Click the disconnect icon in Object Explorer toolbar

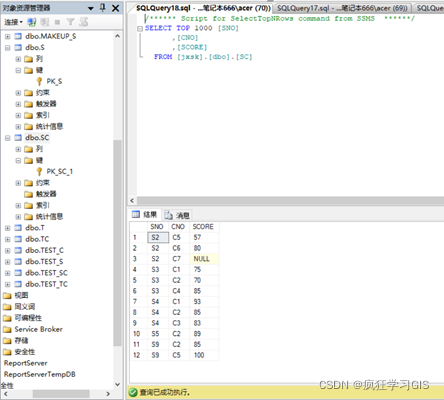pos(44,22)
